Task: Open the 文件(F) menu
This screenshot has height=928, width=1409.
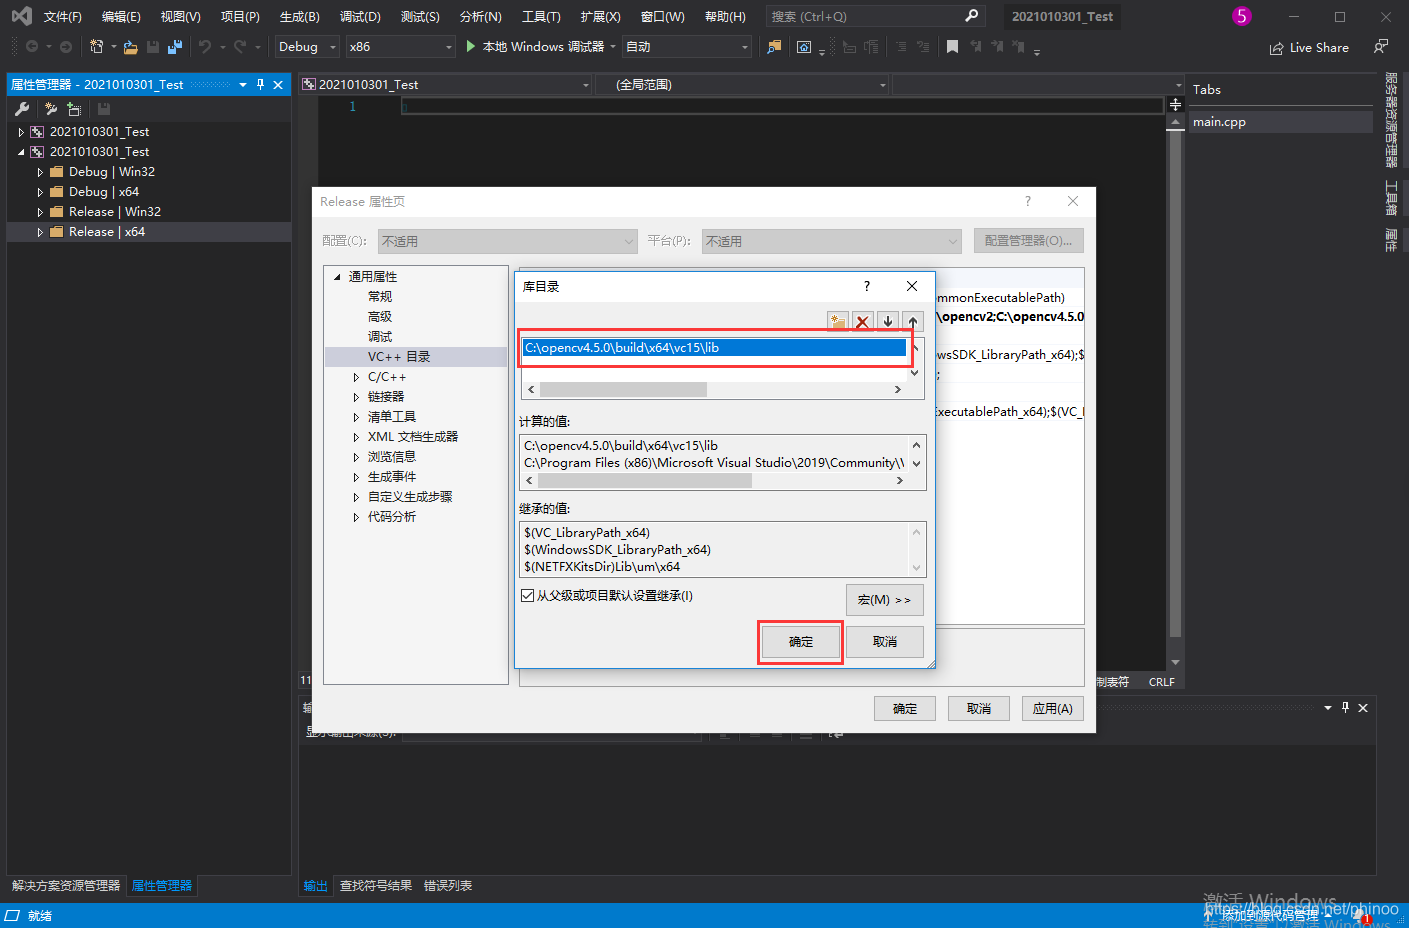Action: click(x=62, y=16)
